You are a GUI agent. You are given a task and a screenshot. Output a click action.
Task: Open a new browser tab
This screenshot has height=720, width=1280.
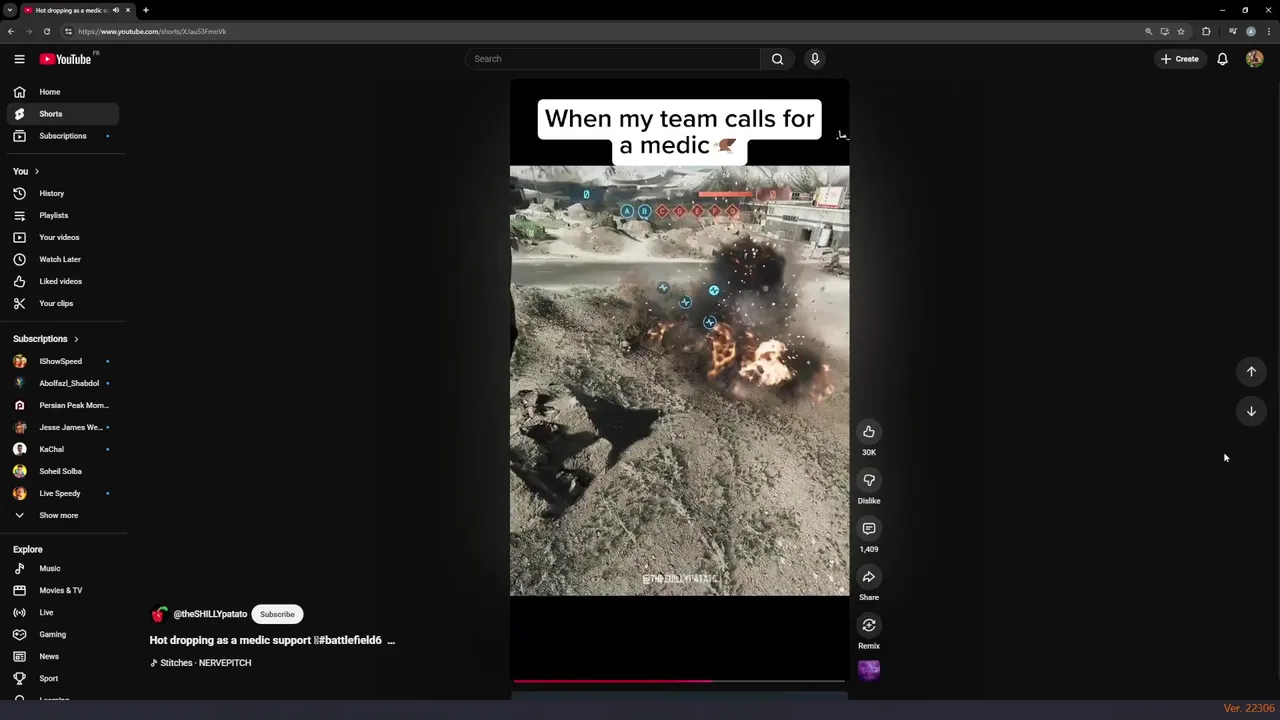click(x=145, y=10)
